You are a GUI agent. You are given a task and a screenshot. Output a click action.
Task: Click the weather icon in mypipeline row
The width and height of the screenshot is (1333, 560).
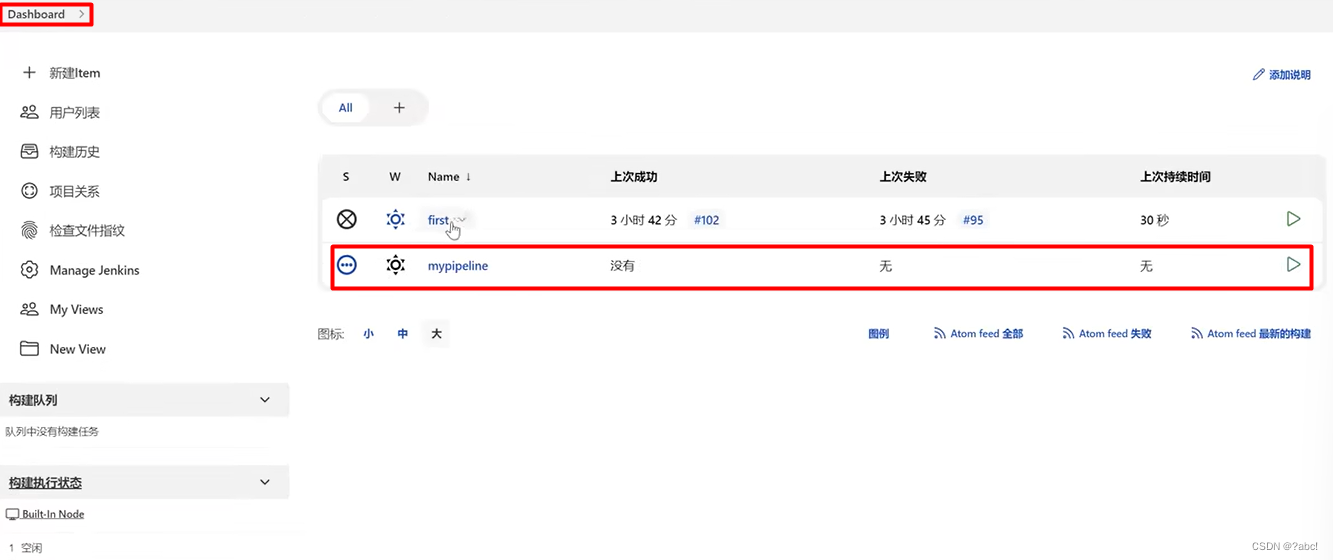click(395, 265)
